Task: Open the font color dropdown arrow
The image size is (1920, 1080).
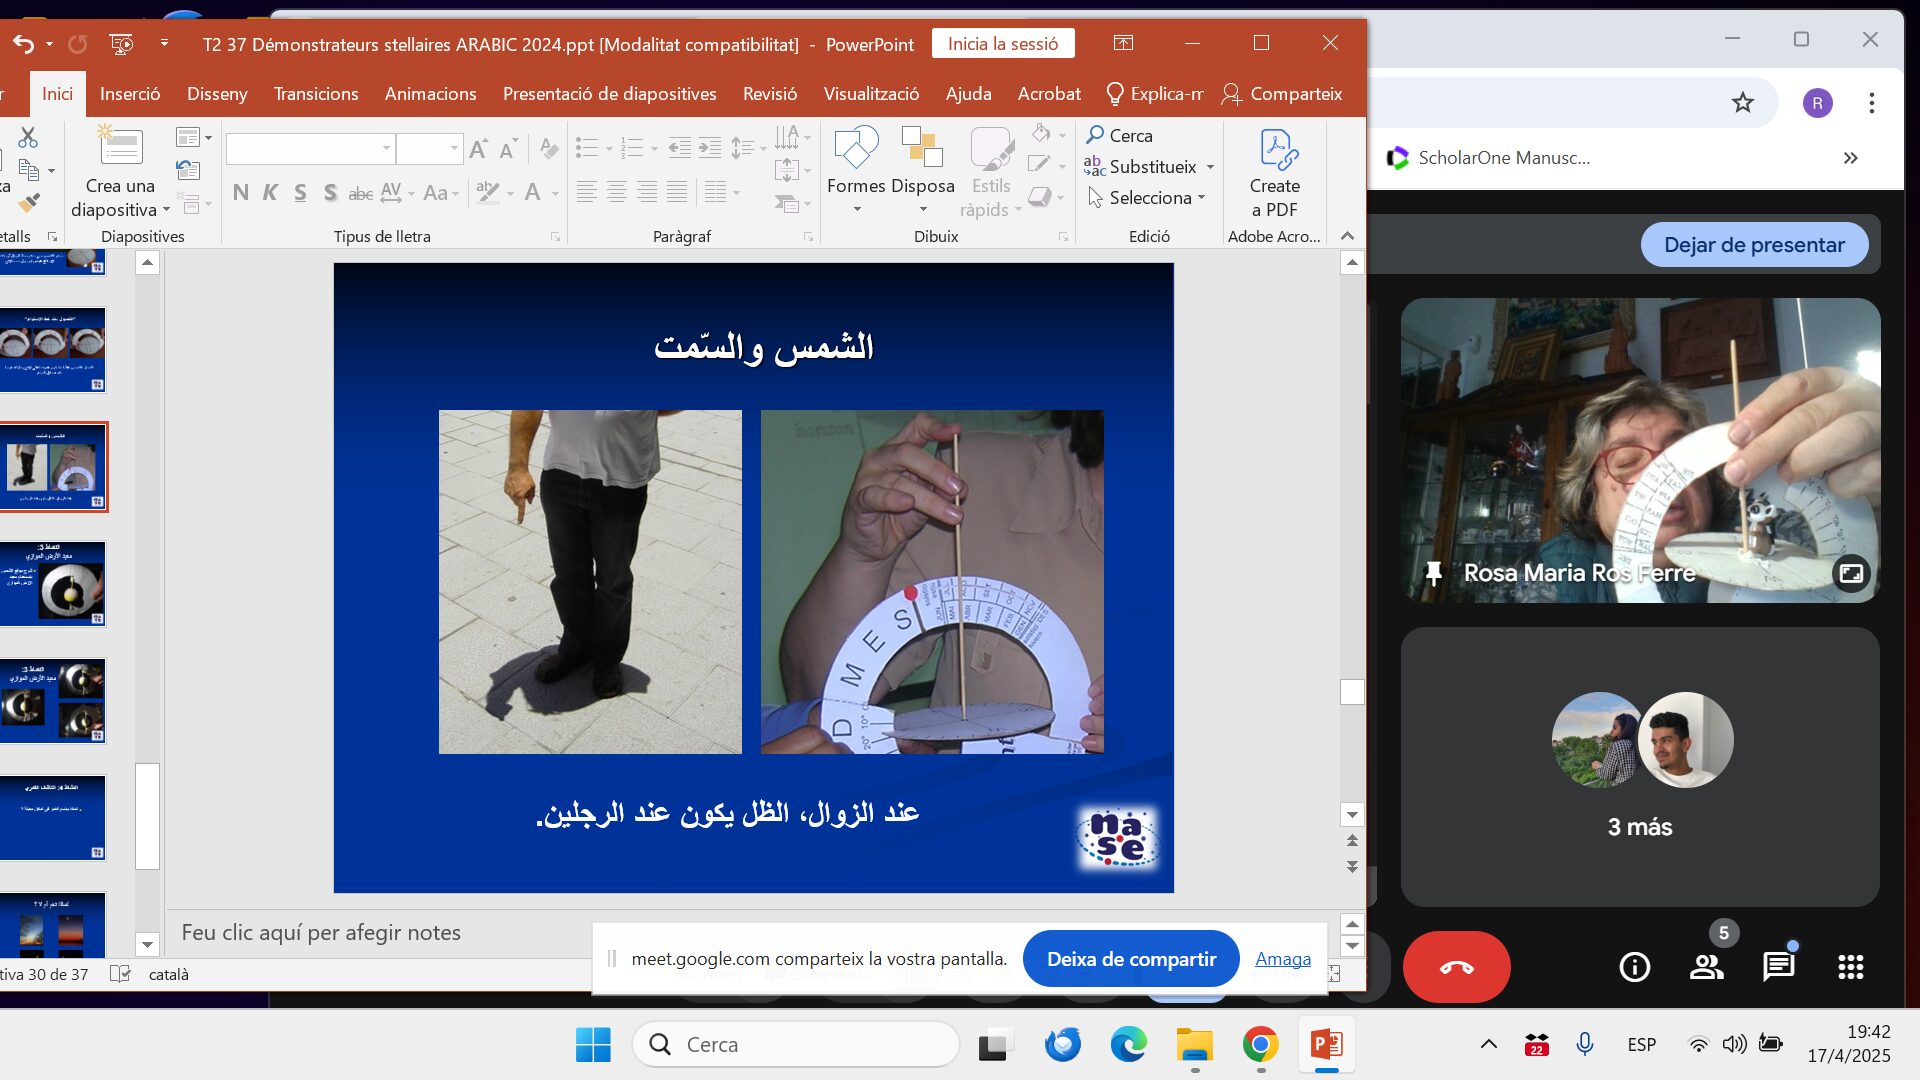Action: point(556,193)
